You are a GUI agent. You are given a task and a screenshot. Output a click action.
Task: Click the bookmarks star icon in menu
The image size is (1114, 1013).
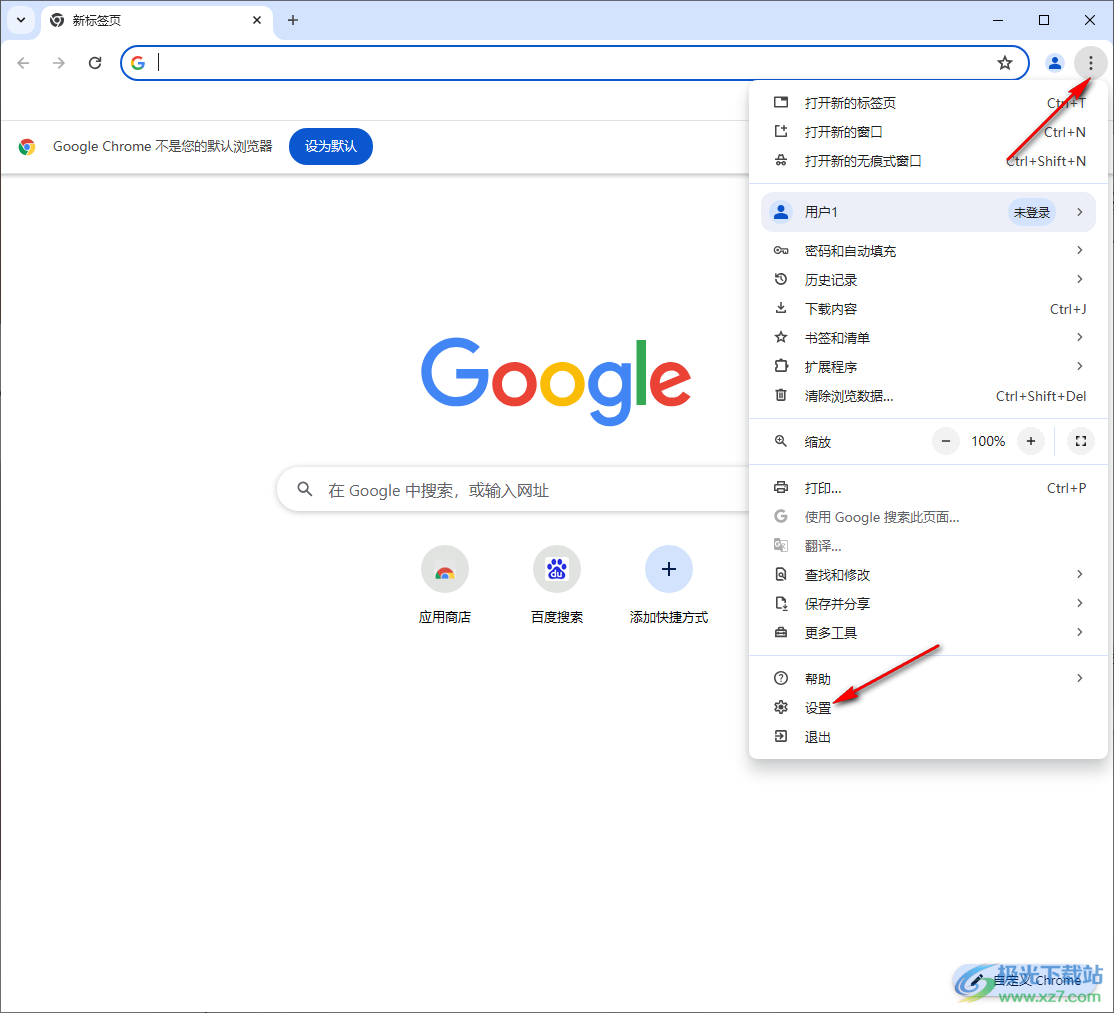point(781,337)
